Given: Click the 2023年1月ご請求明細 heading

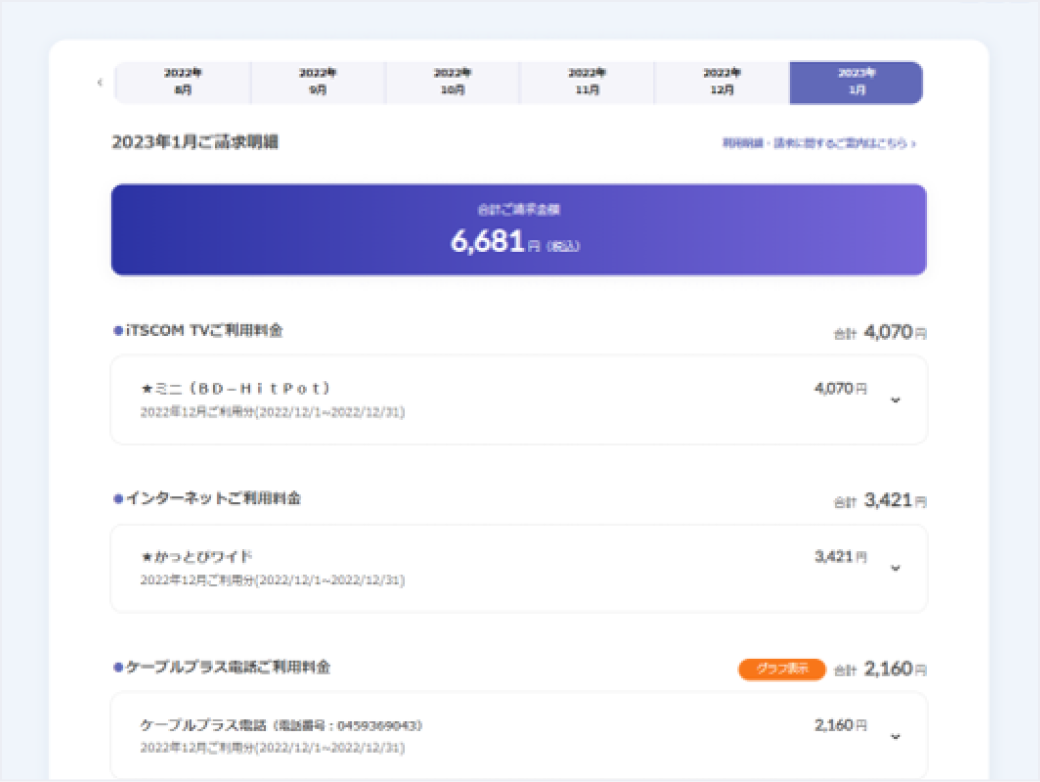Looking at the screenshot, I should point(195,142).
